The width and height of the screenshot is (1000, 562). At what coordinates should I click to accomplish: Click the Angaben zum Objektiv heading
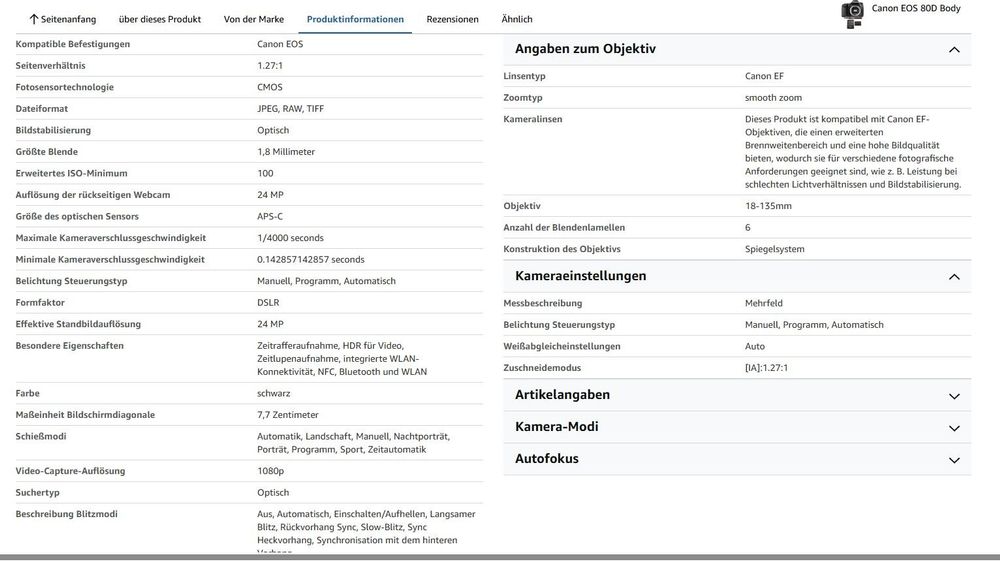point(585,48)
